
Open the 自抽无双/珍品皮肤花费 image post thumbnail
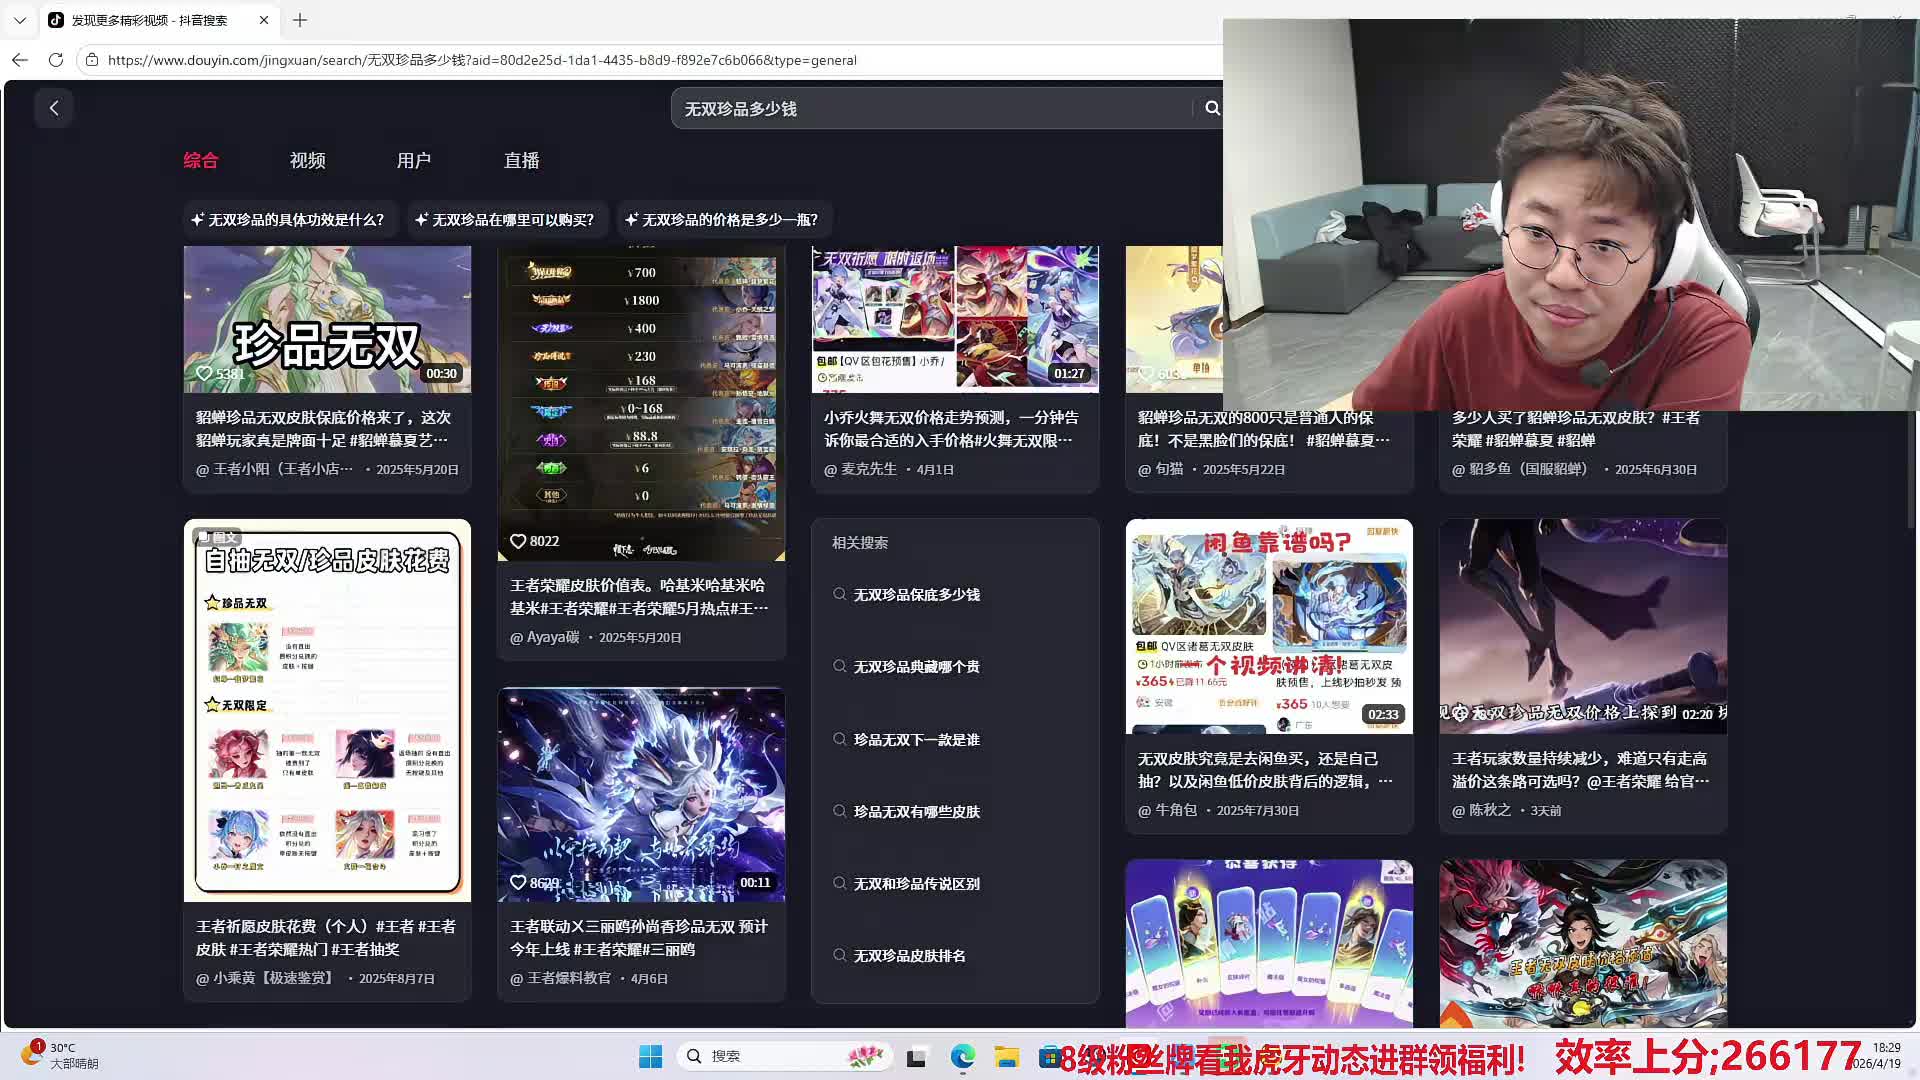point(327,710)
